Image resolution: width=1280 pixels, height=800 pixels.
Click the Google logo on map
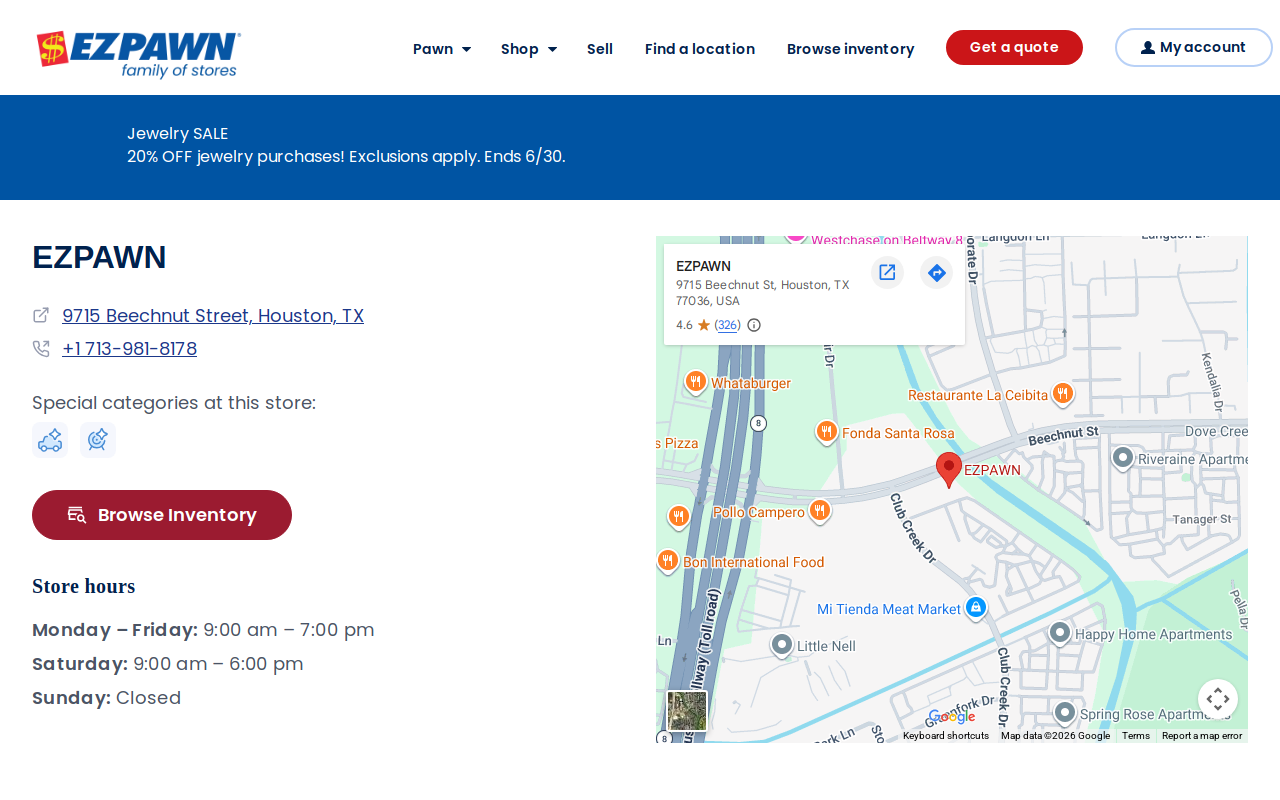pos(951,716)
